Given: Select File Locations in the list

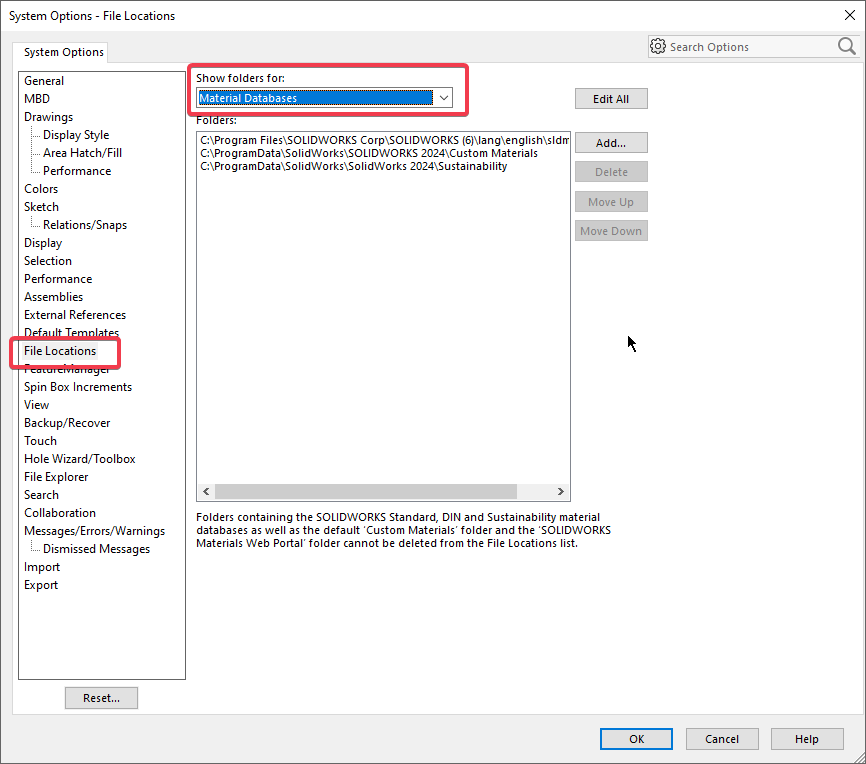Looking at the screenshot, I should click(x=60, y=351).
